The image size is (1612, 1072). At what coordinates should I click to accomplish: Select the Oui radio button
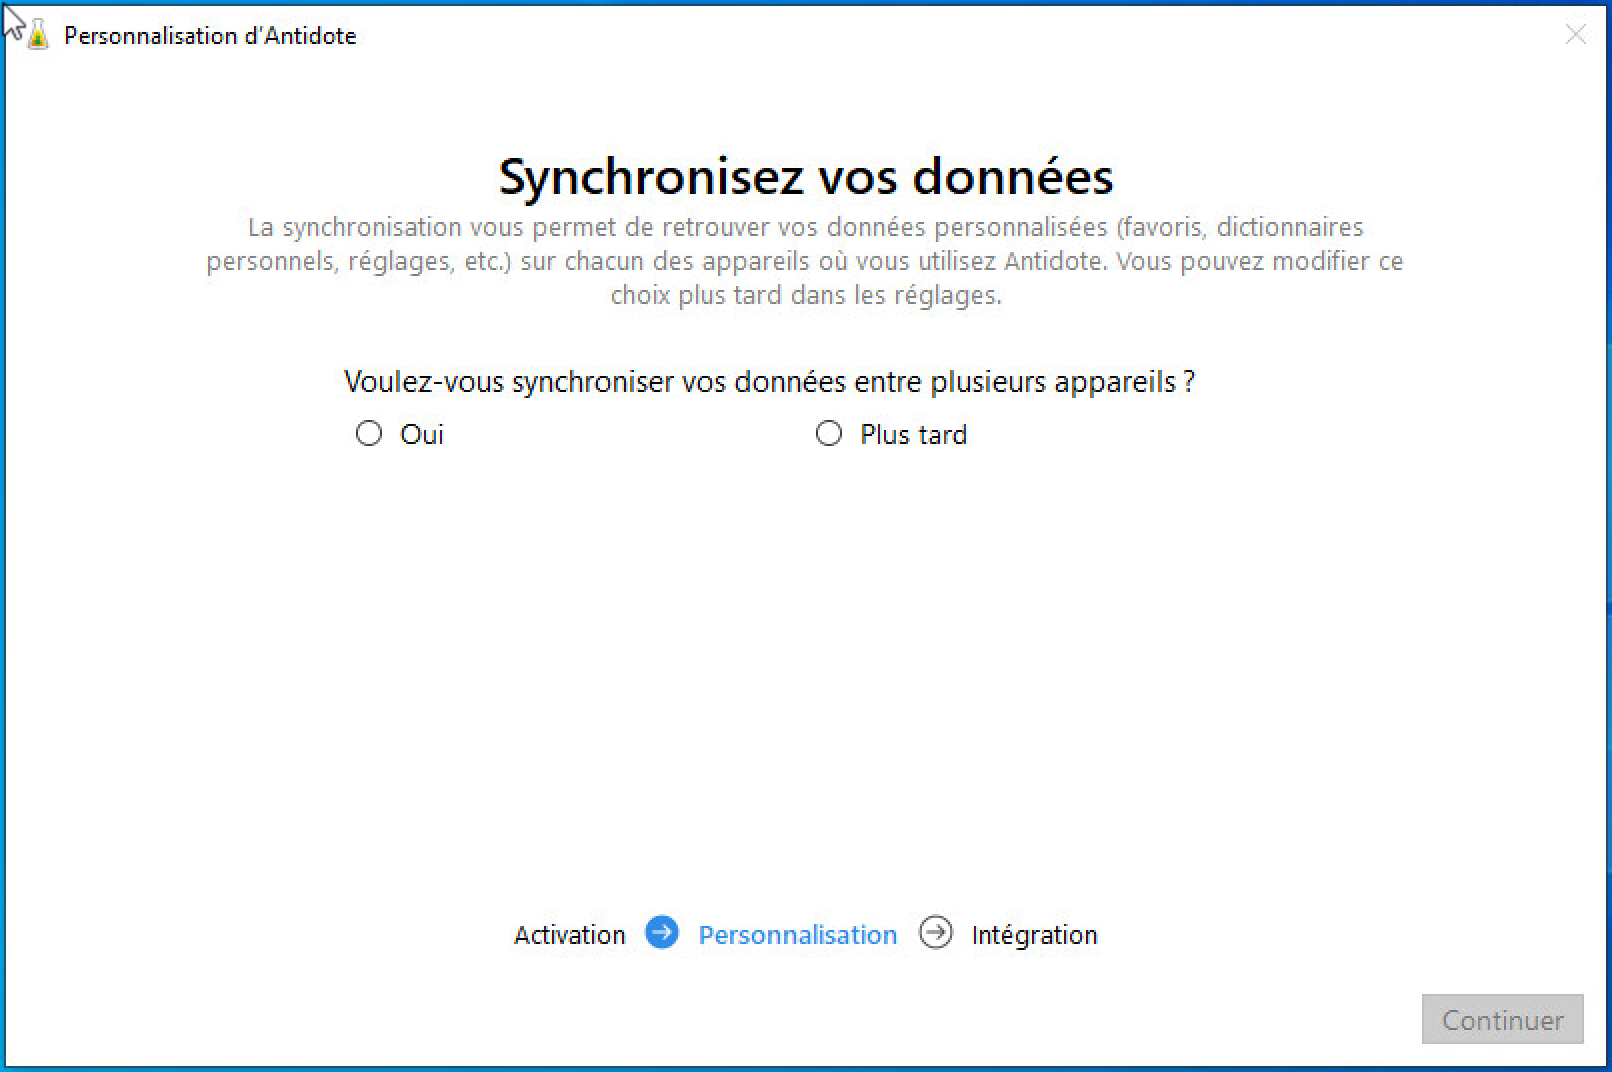pos(369,433)
